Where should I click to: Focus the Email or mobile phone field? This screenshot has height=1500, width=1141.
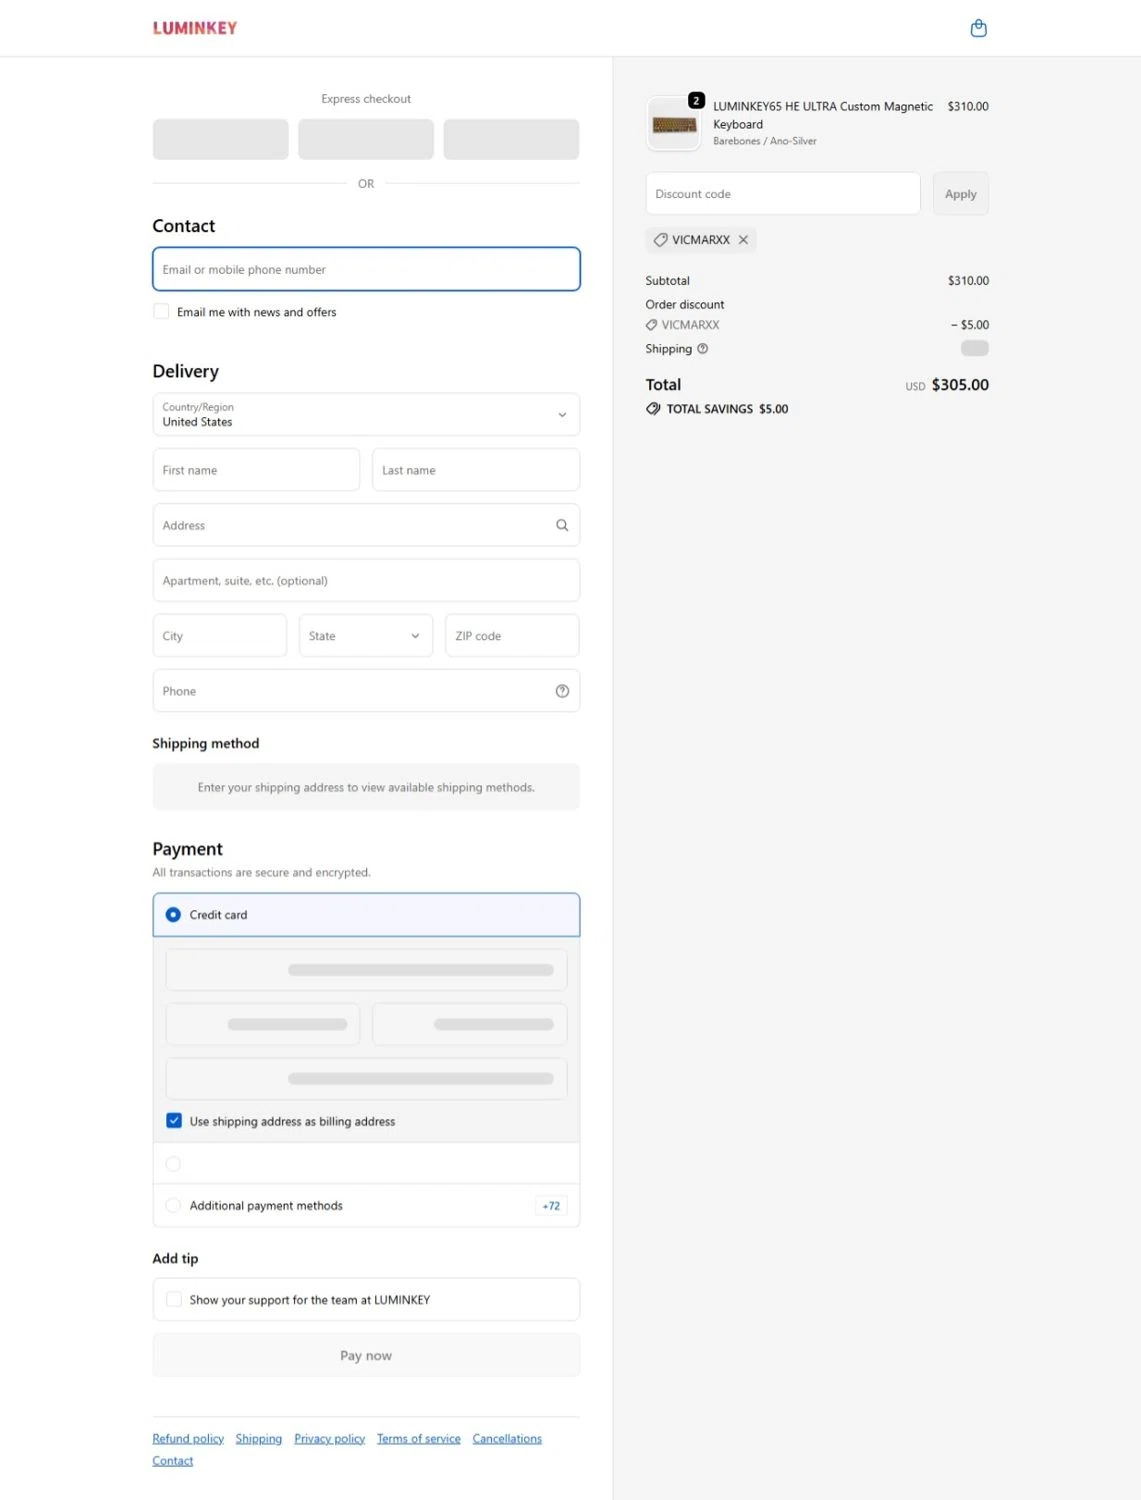366,269
